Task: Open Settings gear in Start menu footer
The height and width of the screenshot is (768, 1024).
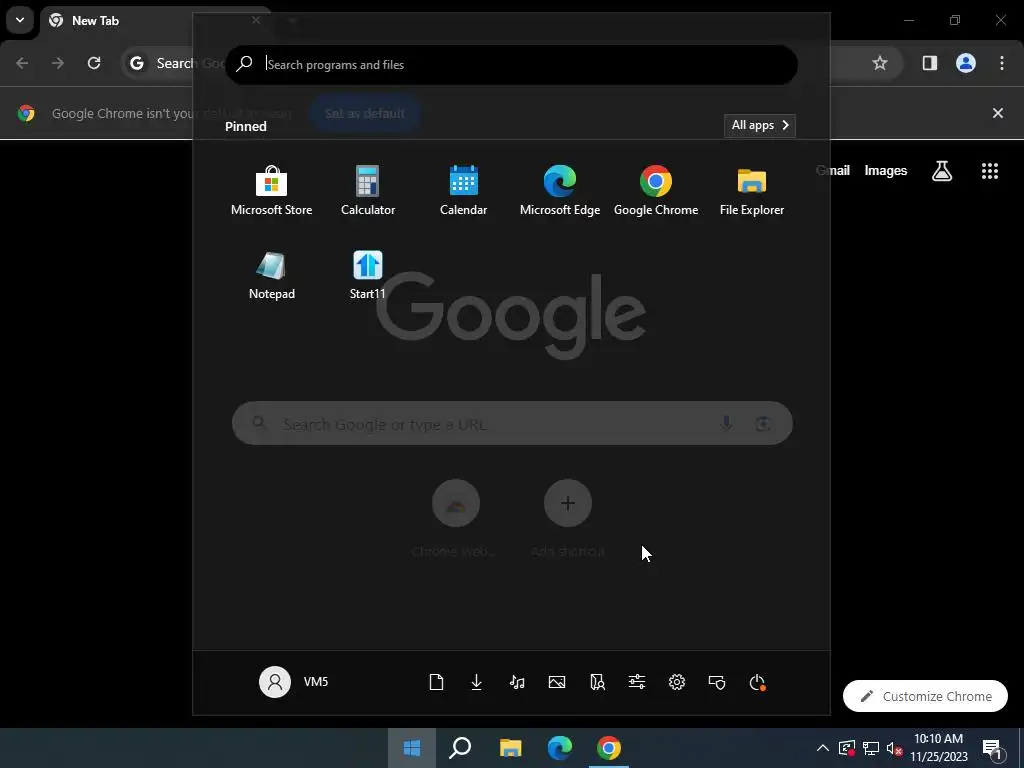Action: 677,682
